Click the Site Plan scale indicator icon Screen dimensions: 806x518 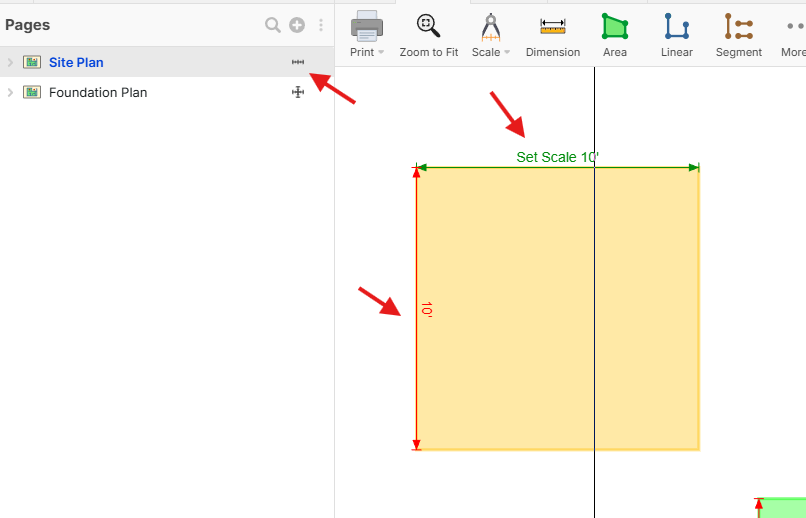297,62
